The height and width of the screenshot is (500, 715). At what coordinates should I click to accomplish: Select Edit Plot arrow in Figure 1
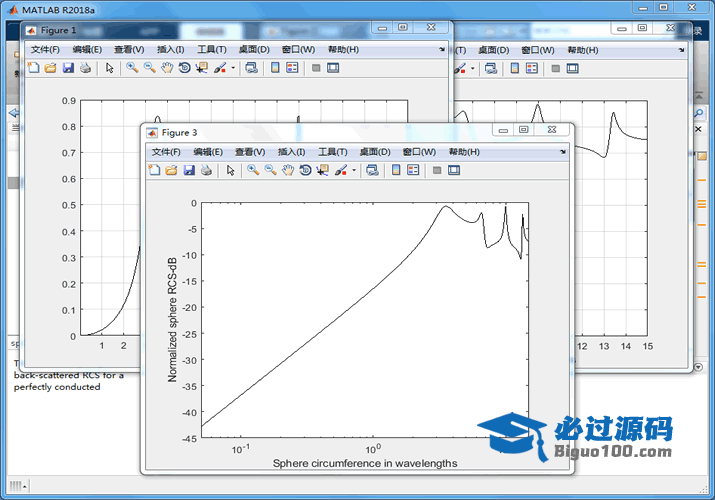pos(109,68)
